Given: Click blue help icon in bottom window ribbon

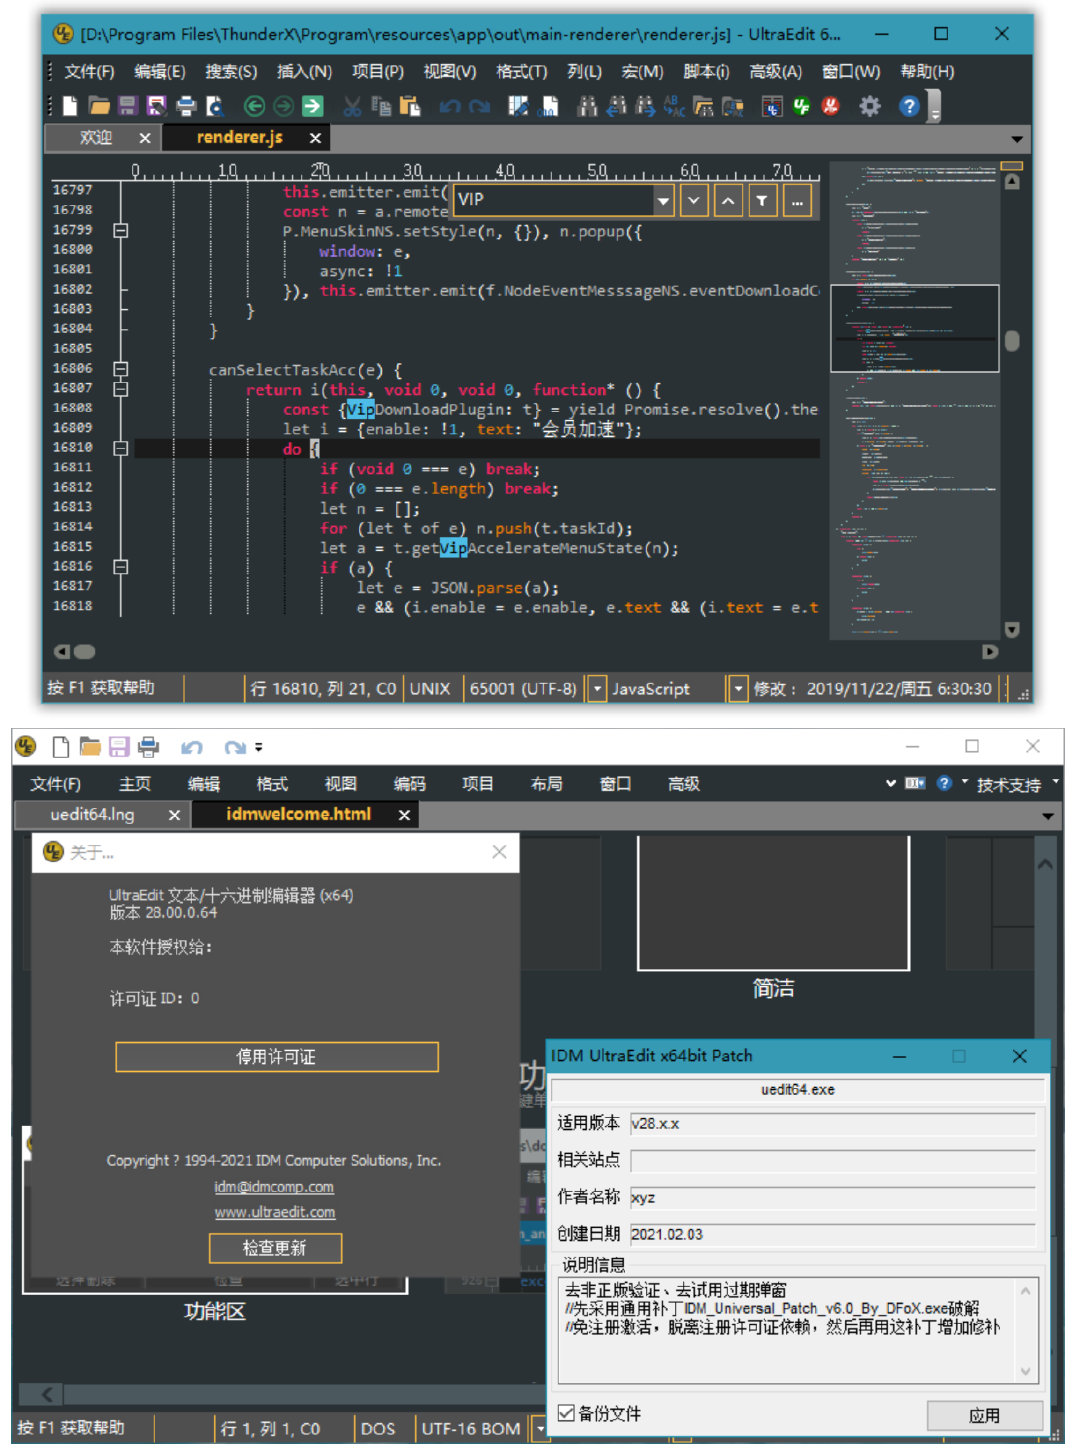Looking at the screenshot, I should pyautogui.click(x=944, y=783).
